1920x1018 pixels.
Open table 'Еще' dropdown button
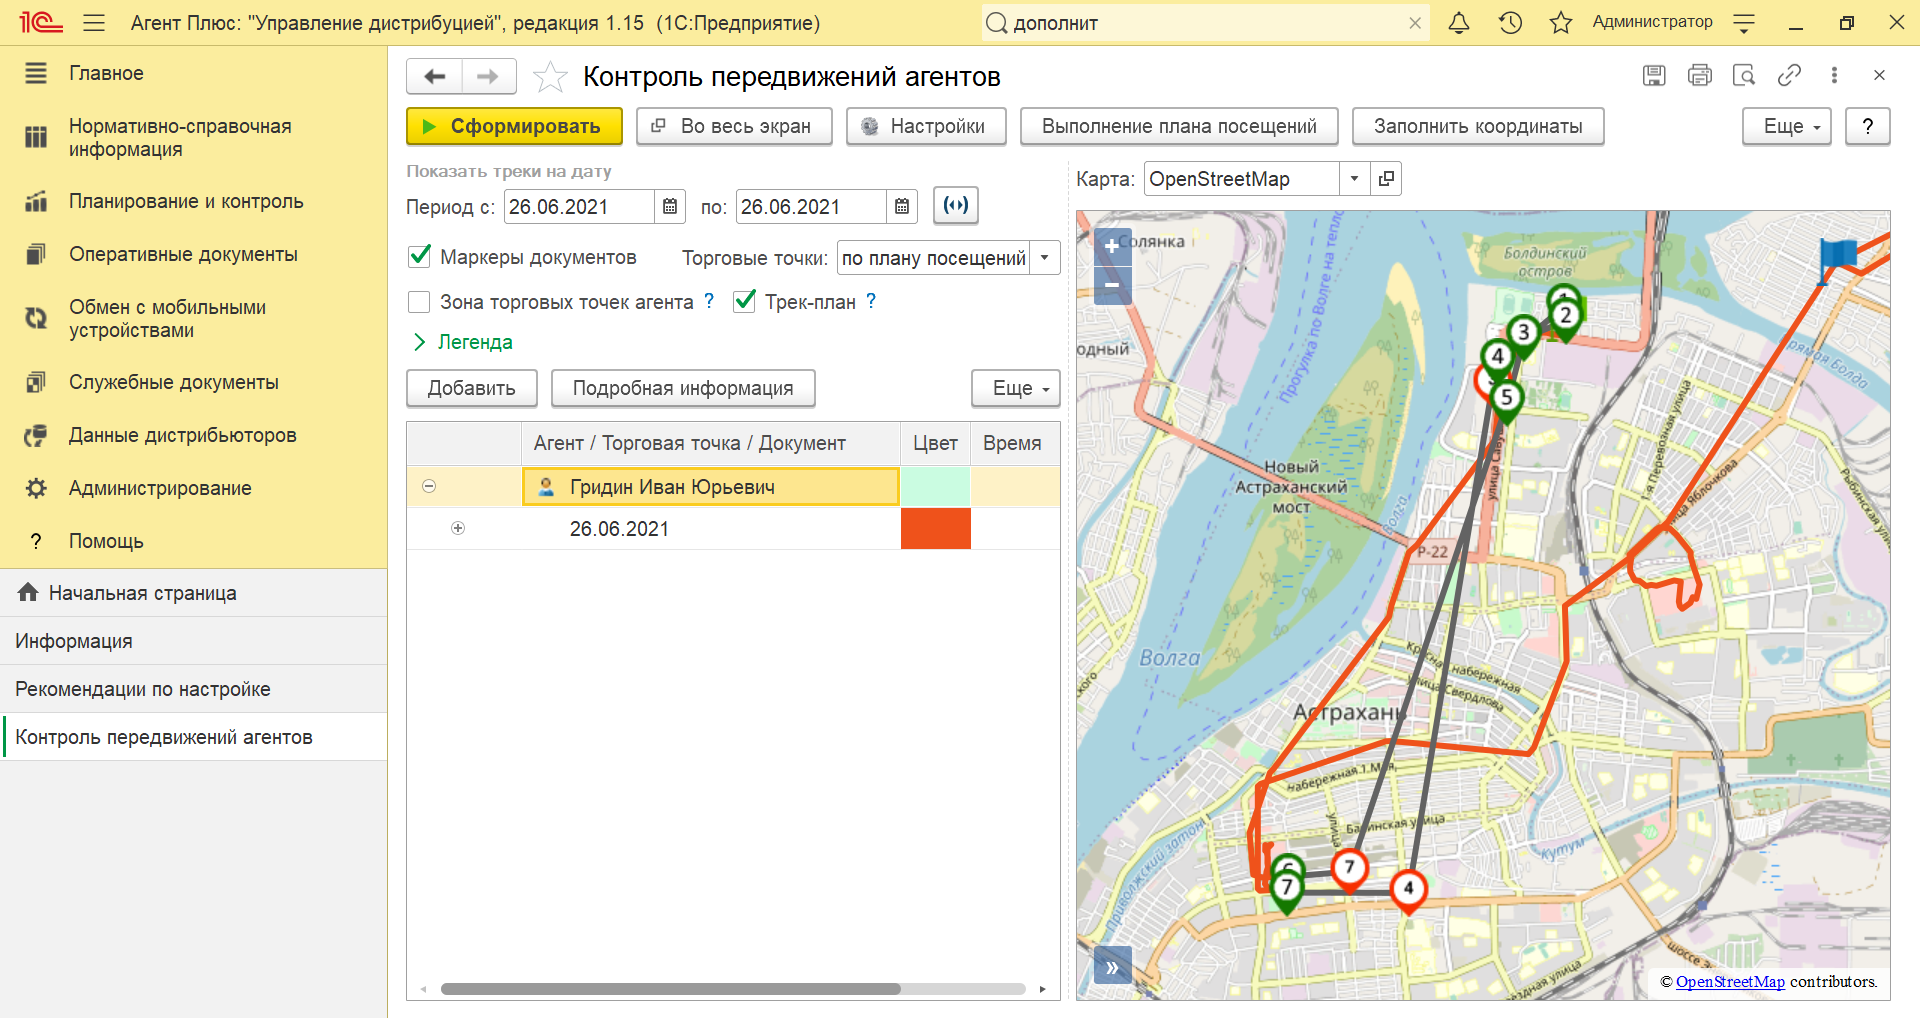point(1015,388)
